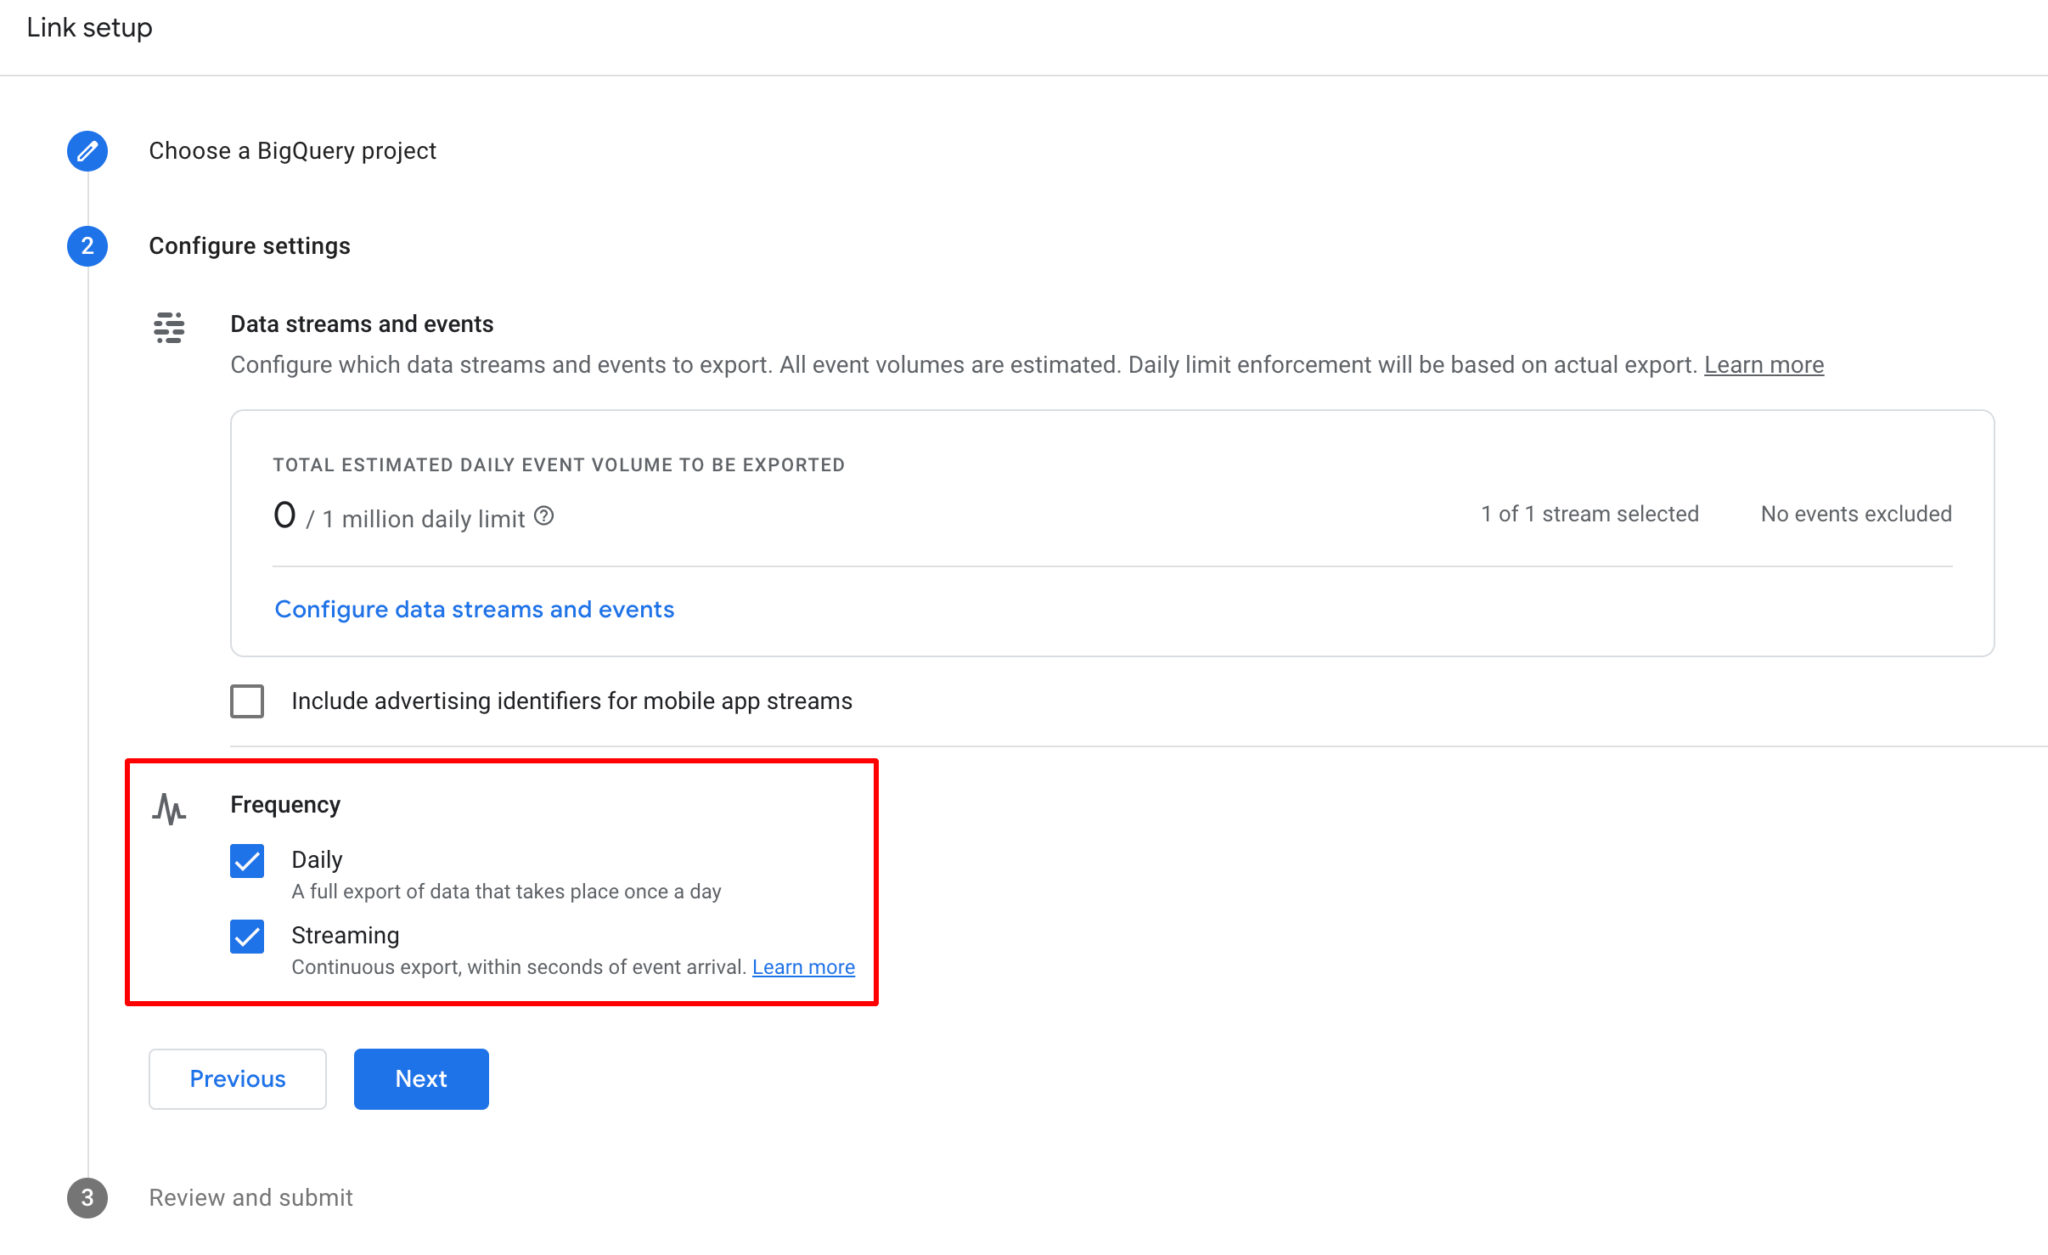Click No events excluded indicator
The height and width of the screenshot is (1255, 2048).
[1855, 513]
